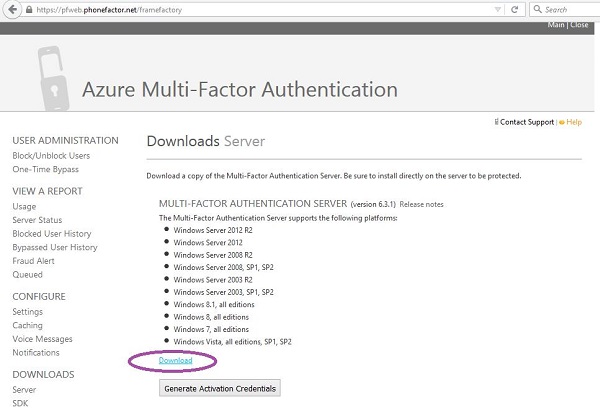Open the Help link
Screen dimensions: 600x410
[573, 122]
